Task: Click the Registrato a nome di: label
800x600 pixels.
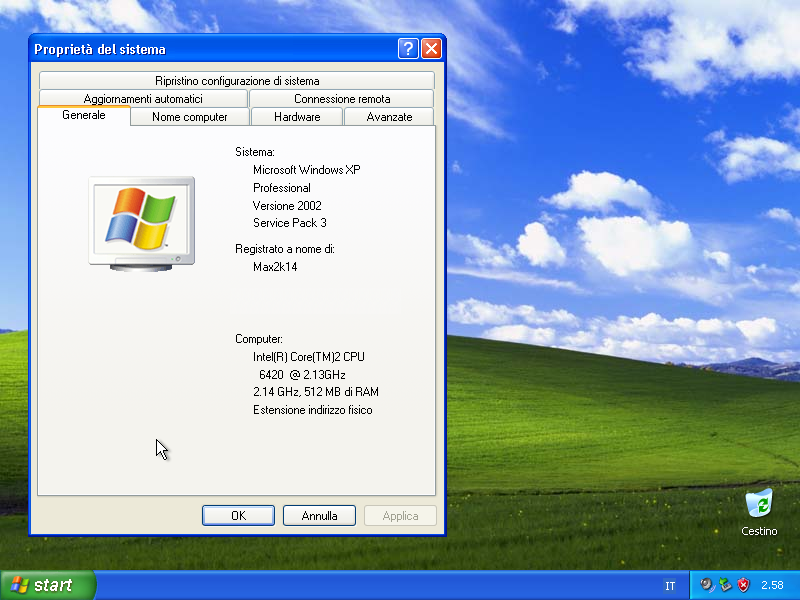Action: point(285,249)
